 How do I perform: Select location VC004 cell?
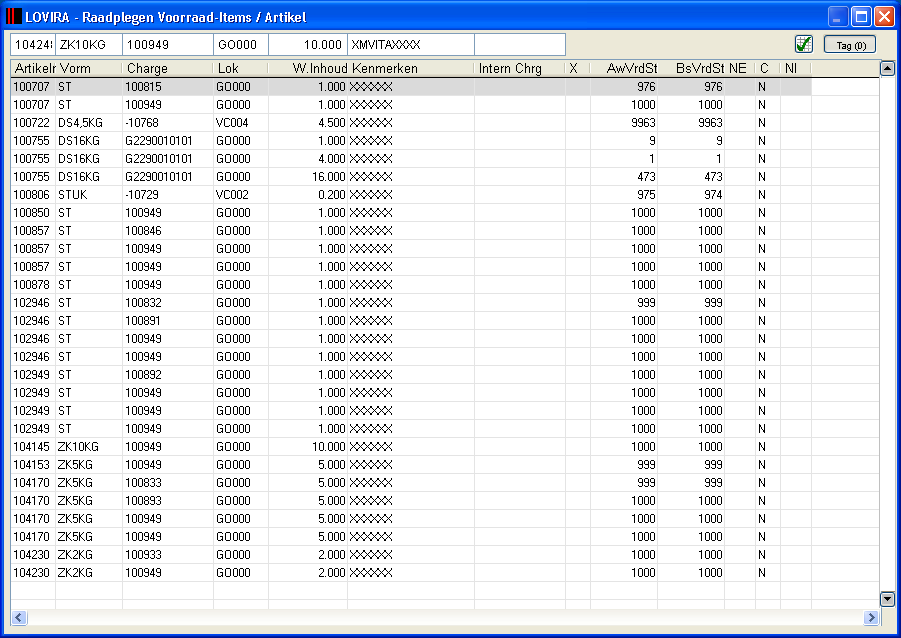click(x=241, y=122)
